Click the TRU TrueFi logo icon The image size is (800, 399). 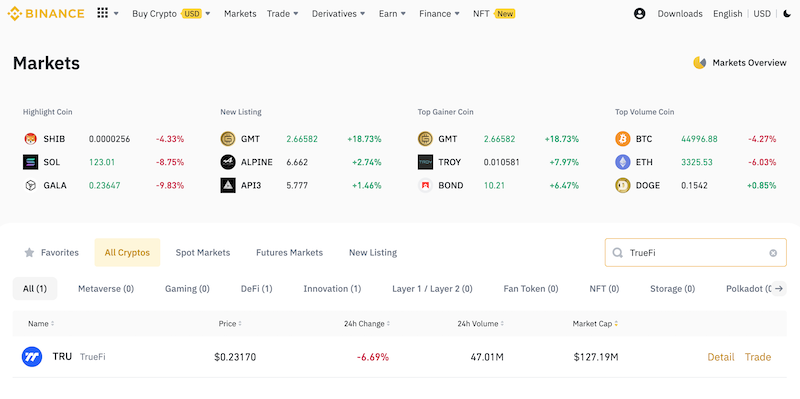tap(32, 357)
